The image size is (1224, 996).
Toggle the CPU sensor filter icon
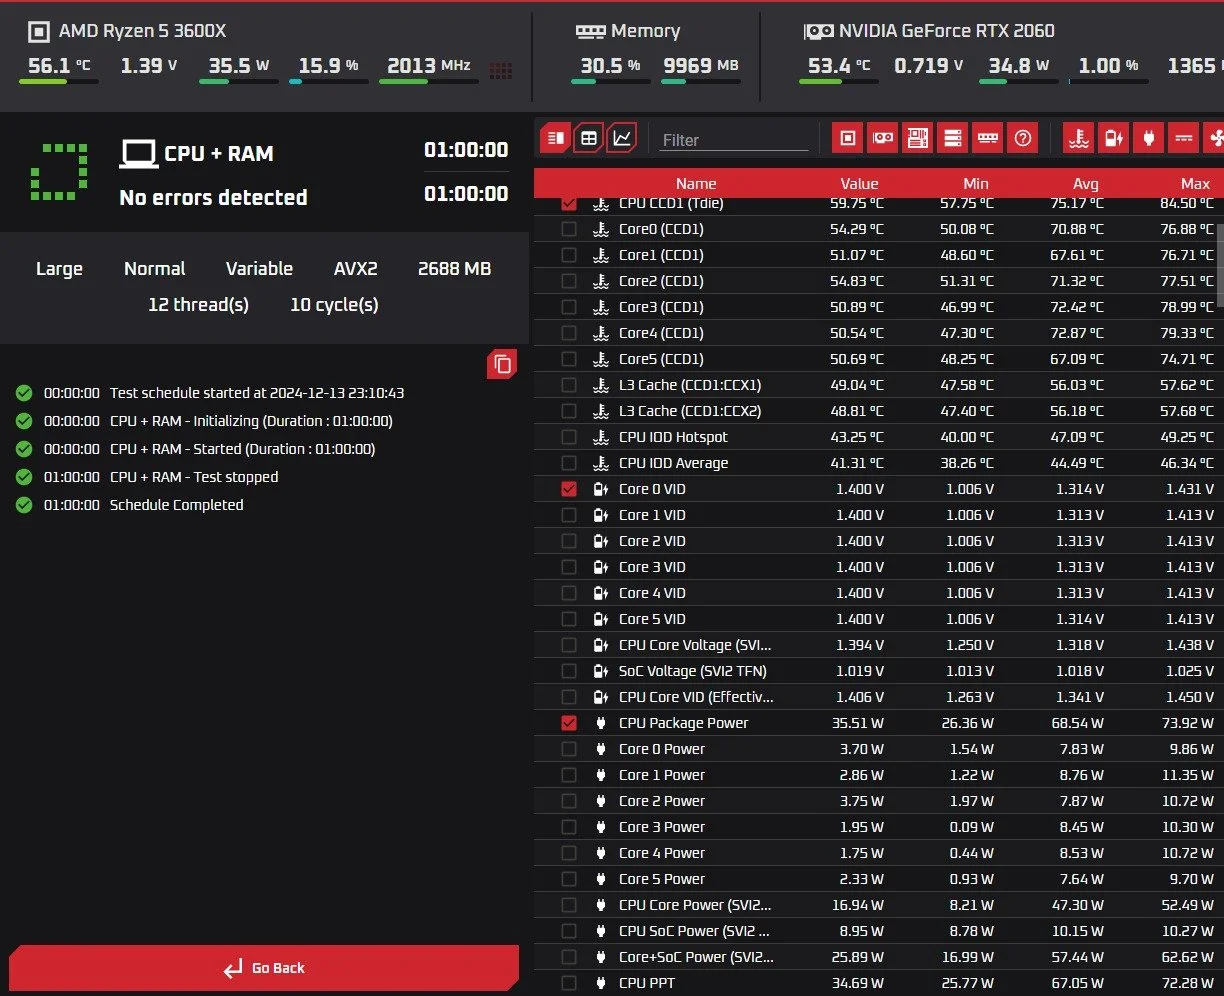pyautogui.click(x=847, y=138)
